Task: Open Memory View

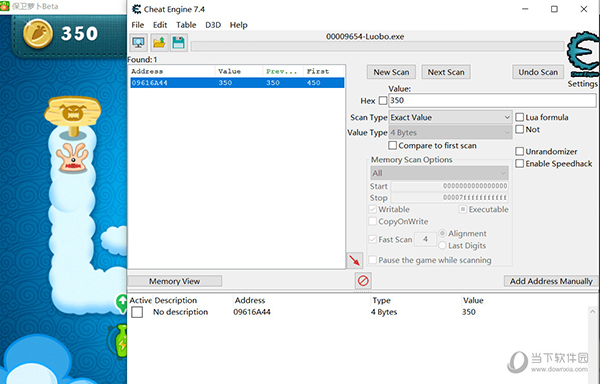Action: [174, 281]
